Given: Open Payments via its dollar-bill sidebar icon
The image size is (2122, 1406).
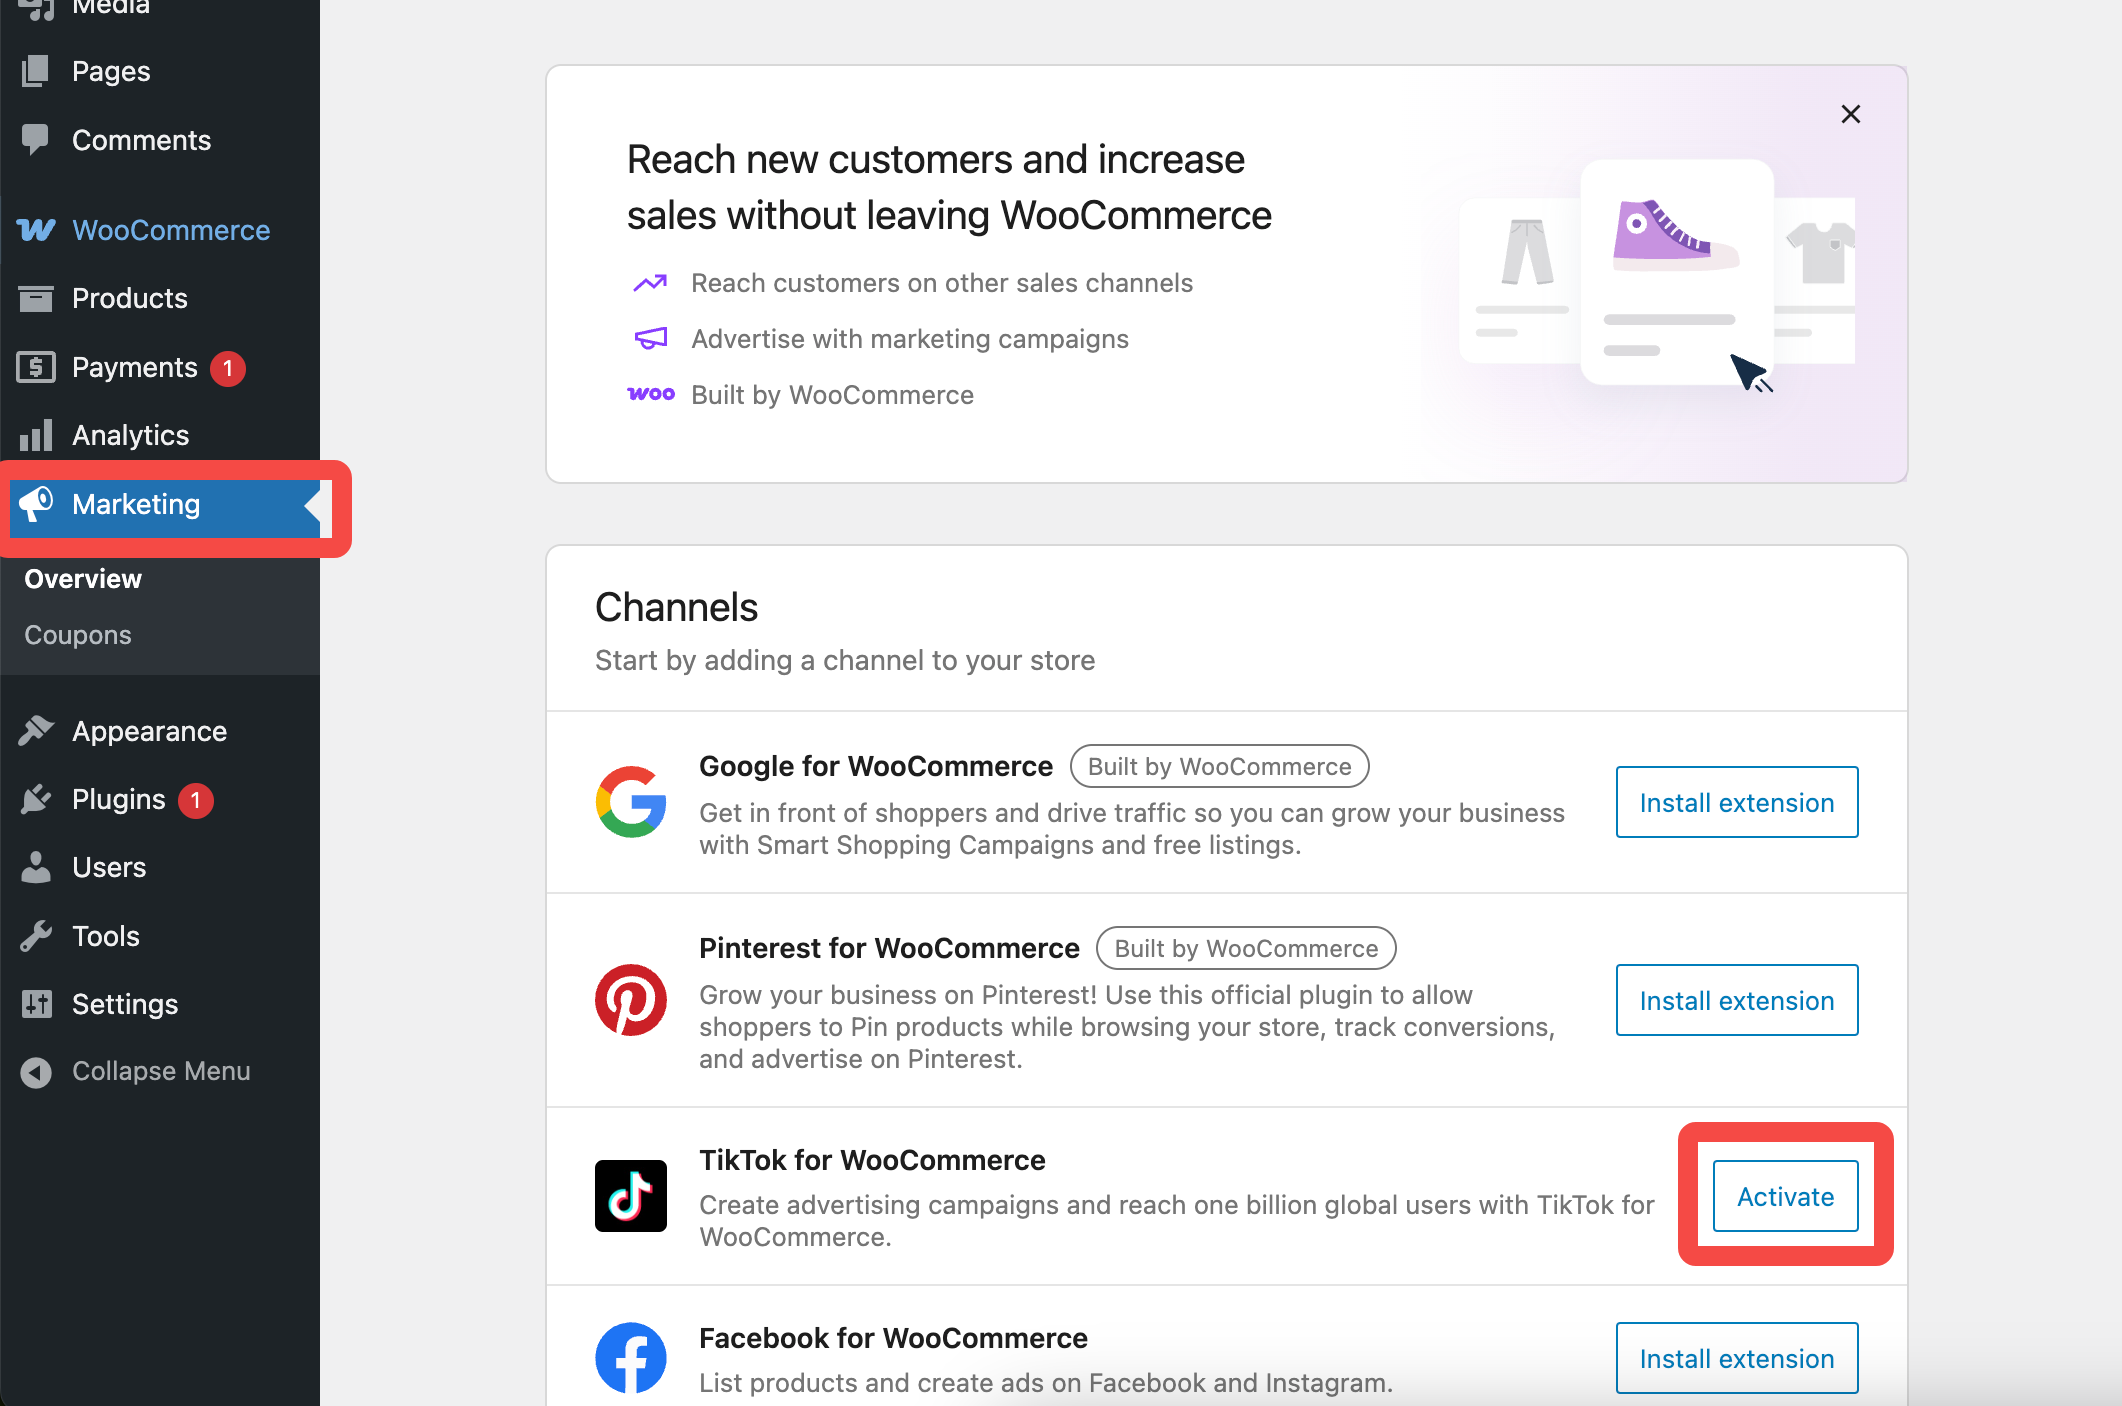Looking at the screenshot, I should pyautogui.click(x=36, y=367).
